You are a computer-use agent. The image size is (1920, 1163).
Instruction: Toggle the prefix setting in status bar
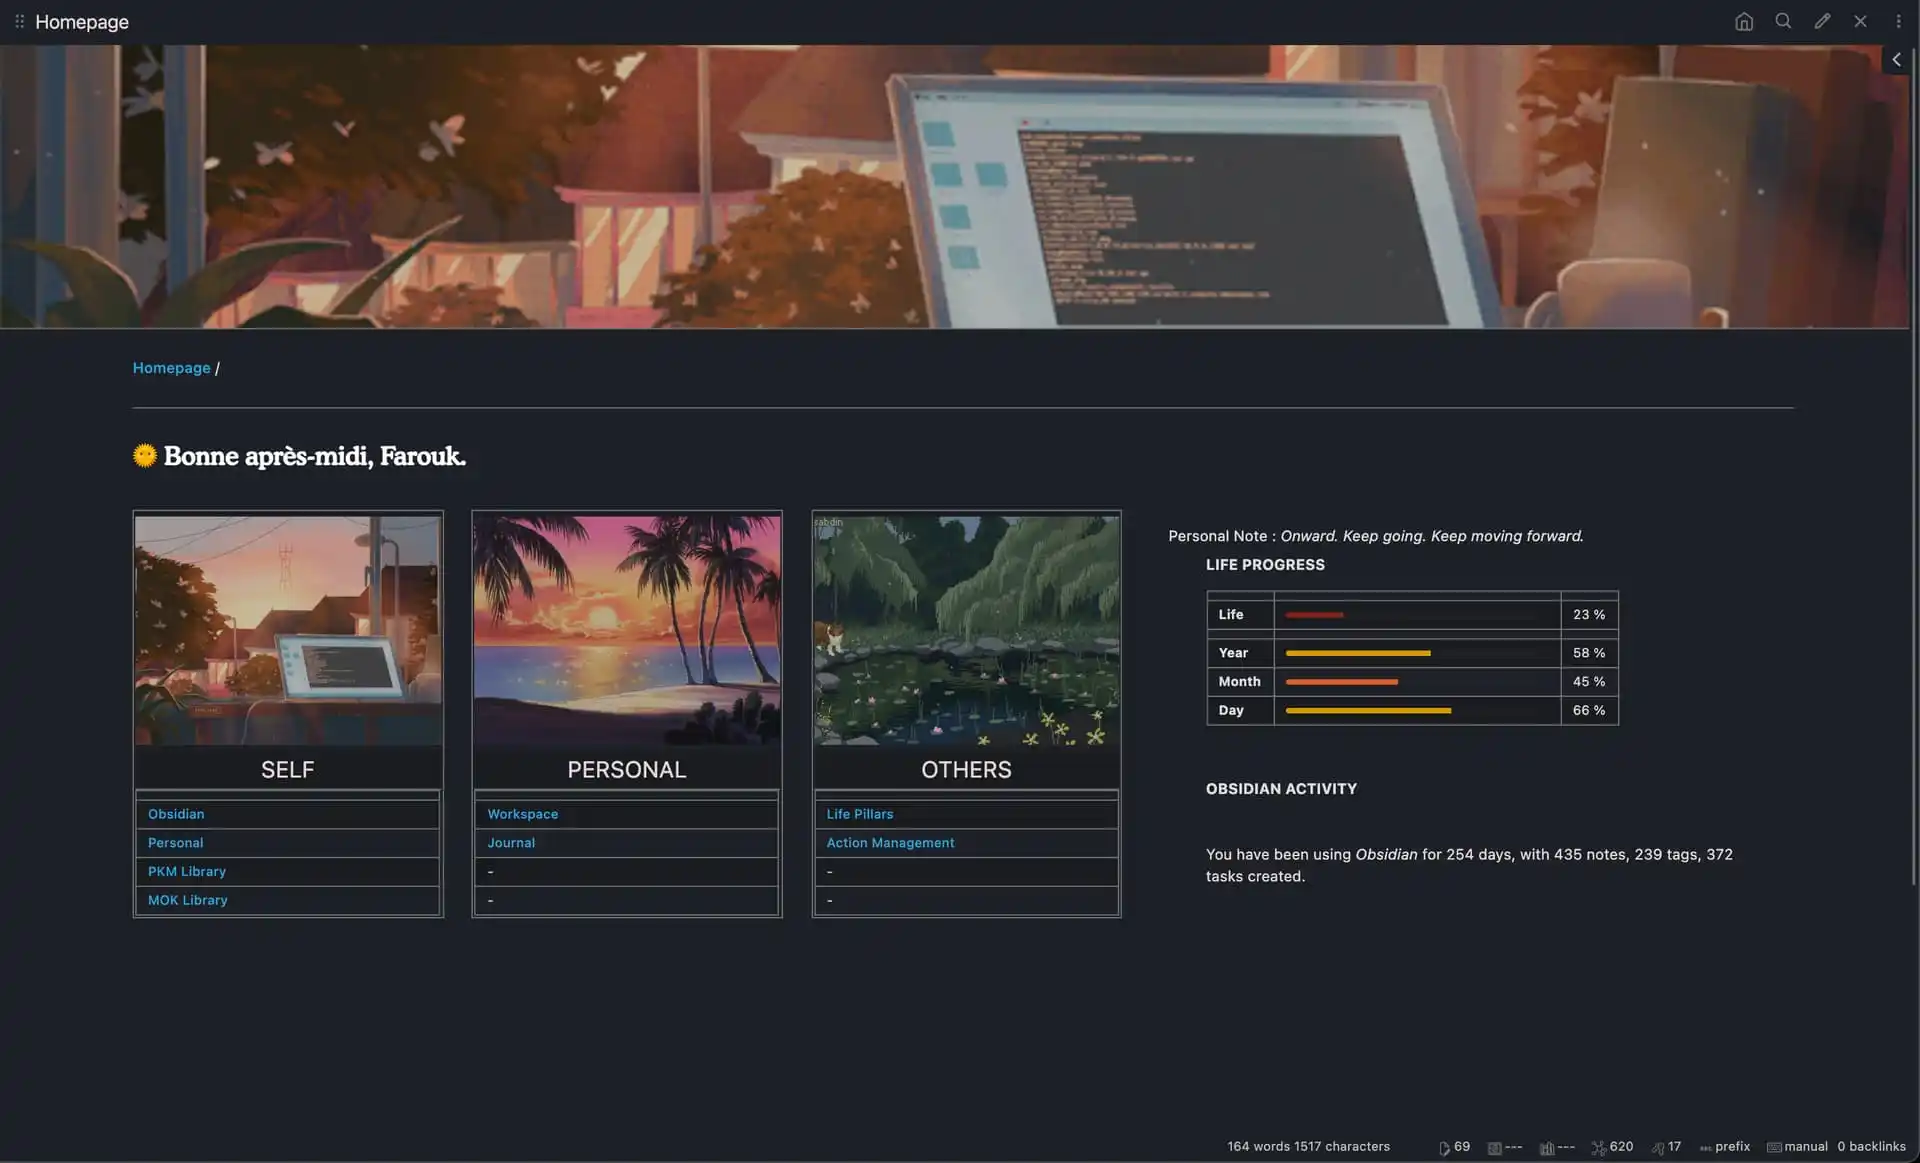point(1725,1147)
